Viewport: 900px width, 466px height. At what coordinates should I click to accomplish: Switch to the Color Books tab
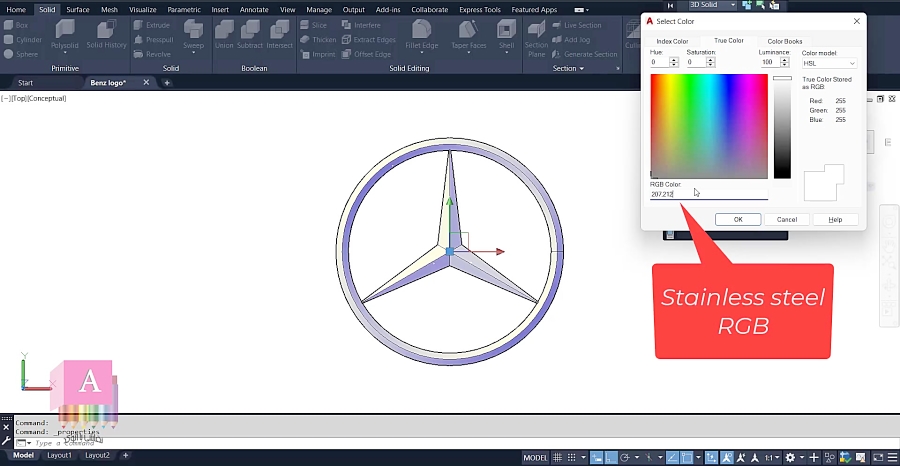(785, 41)
